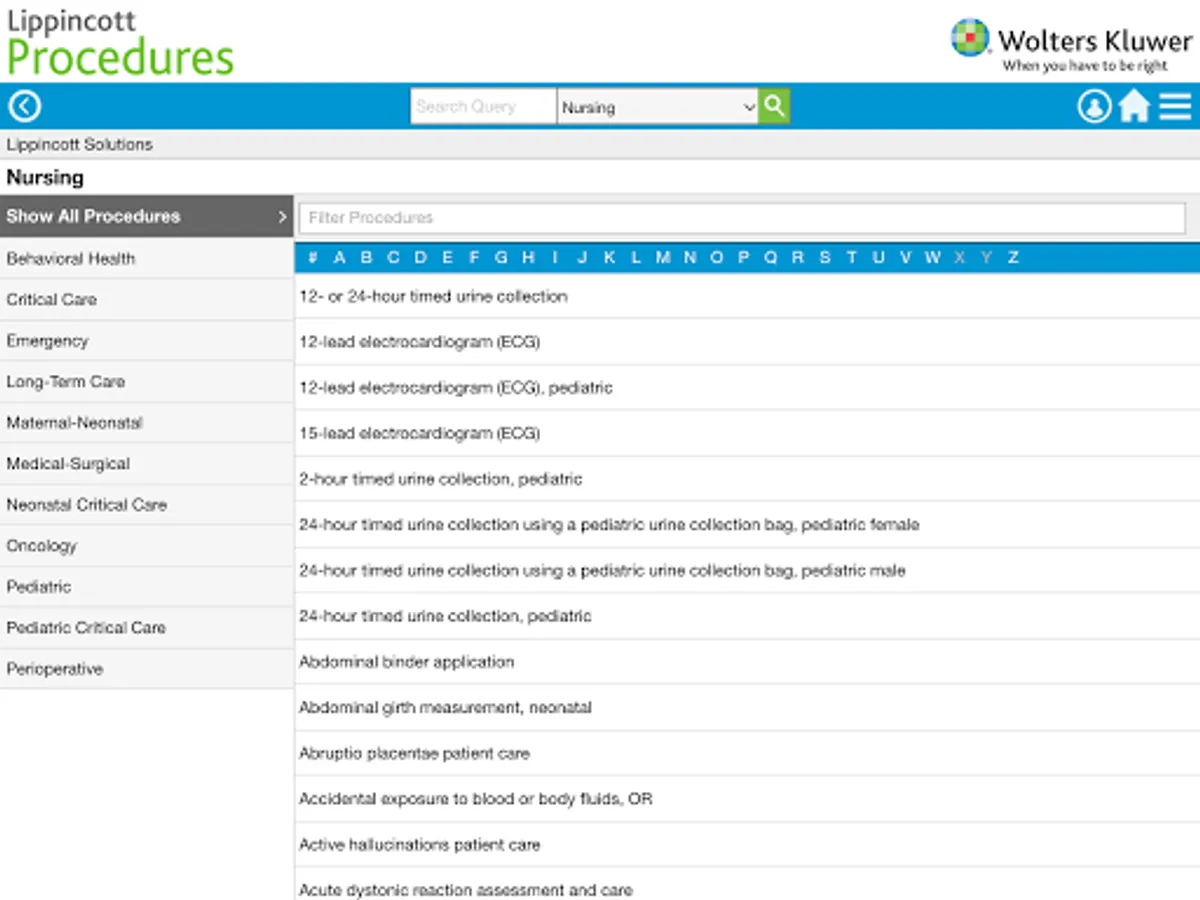
Task: Jump to letter I in index
Action: pos(555,257)
